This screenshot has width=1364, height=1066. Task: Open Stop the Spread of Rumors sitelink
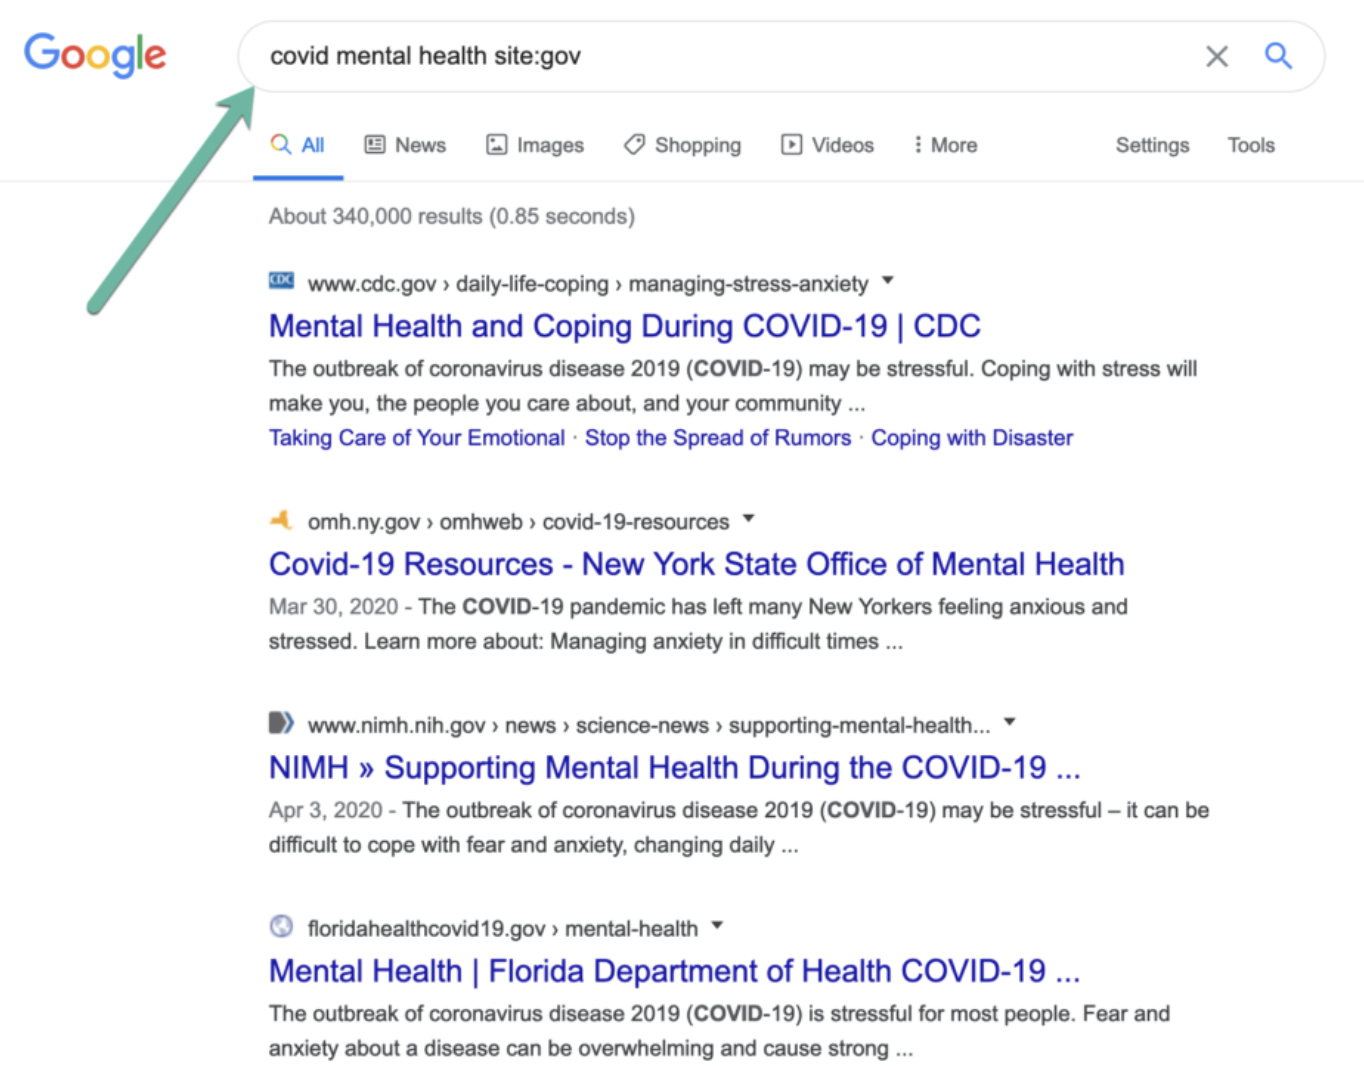pyautogui.click(x=718, y=438)
